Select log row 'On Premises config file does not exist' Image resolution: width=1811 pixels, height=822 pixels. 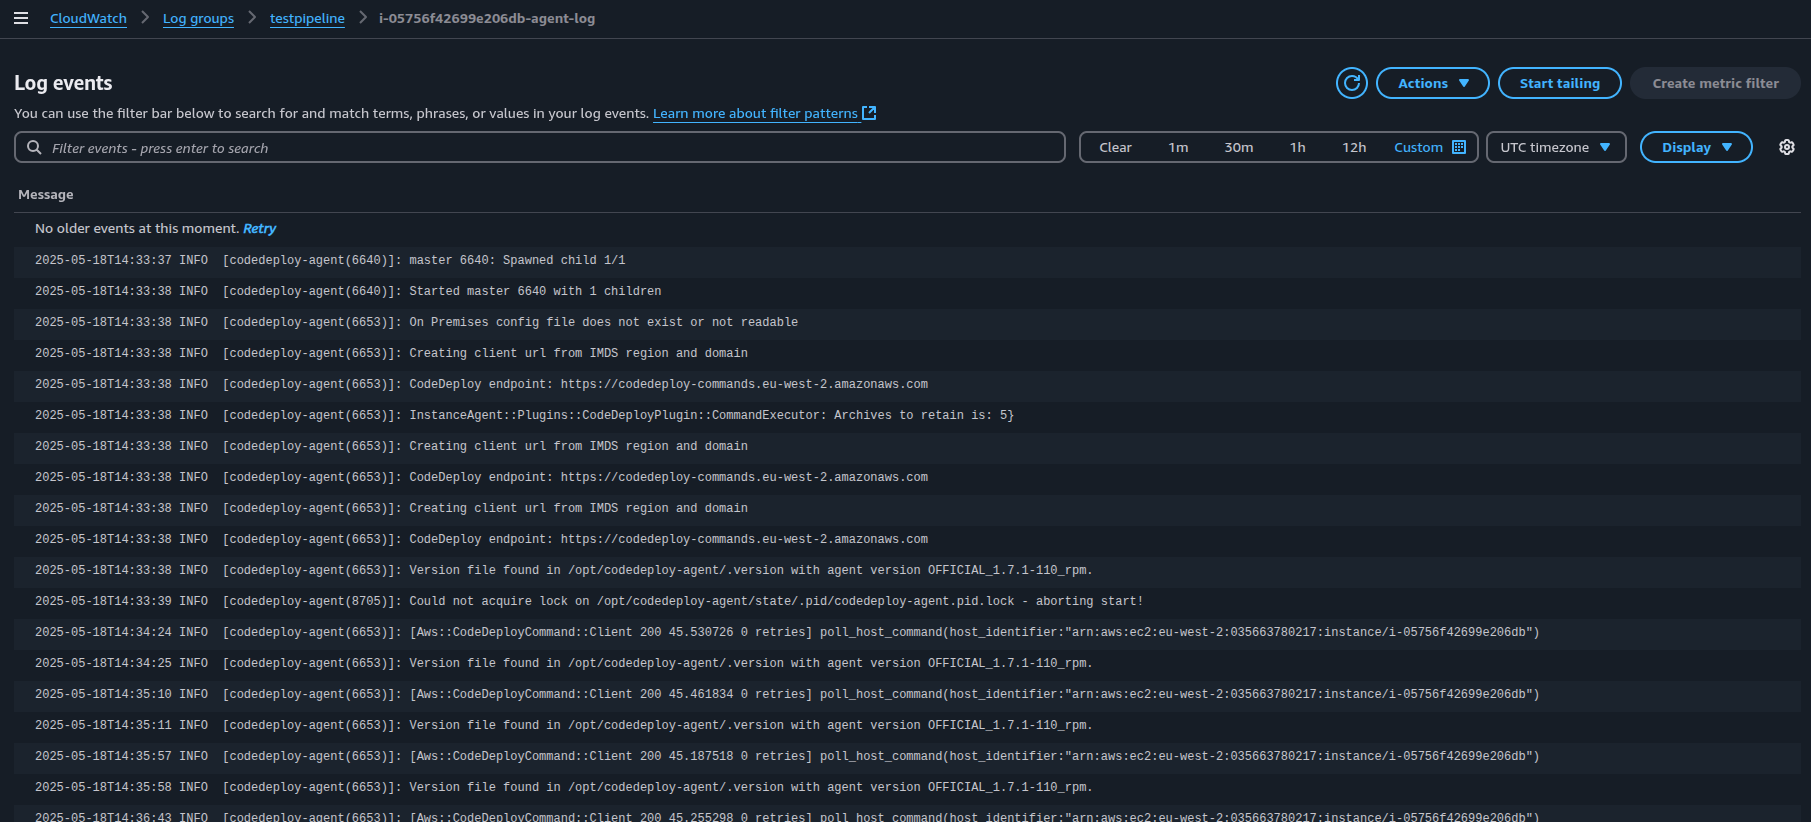(907, 322)
